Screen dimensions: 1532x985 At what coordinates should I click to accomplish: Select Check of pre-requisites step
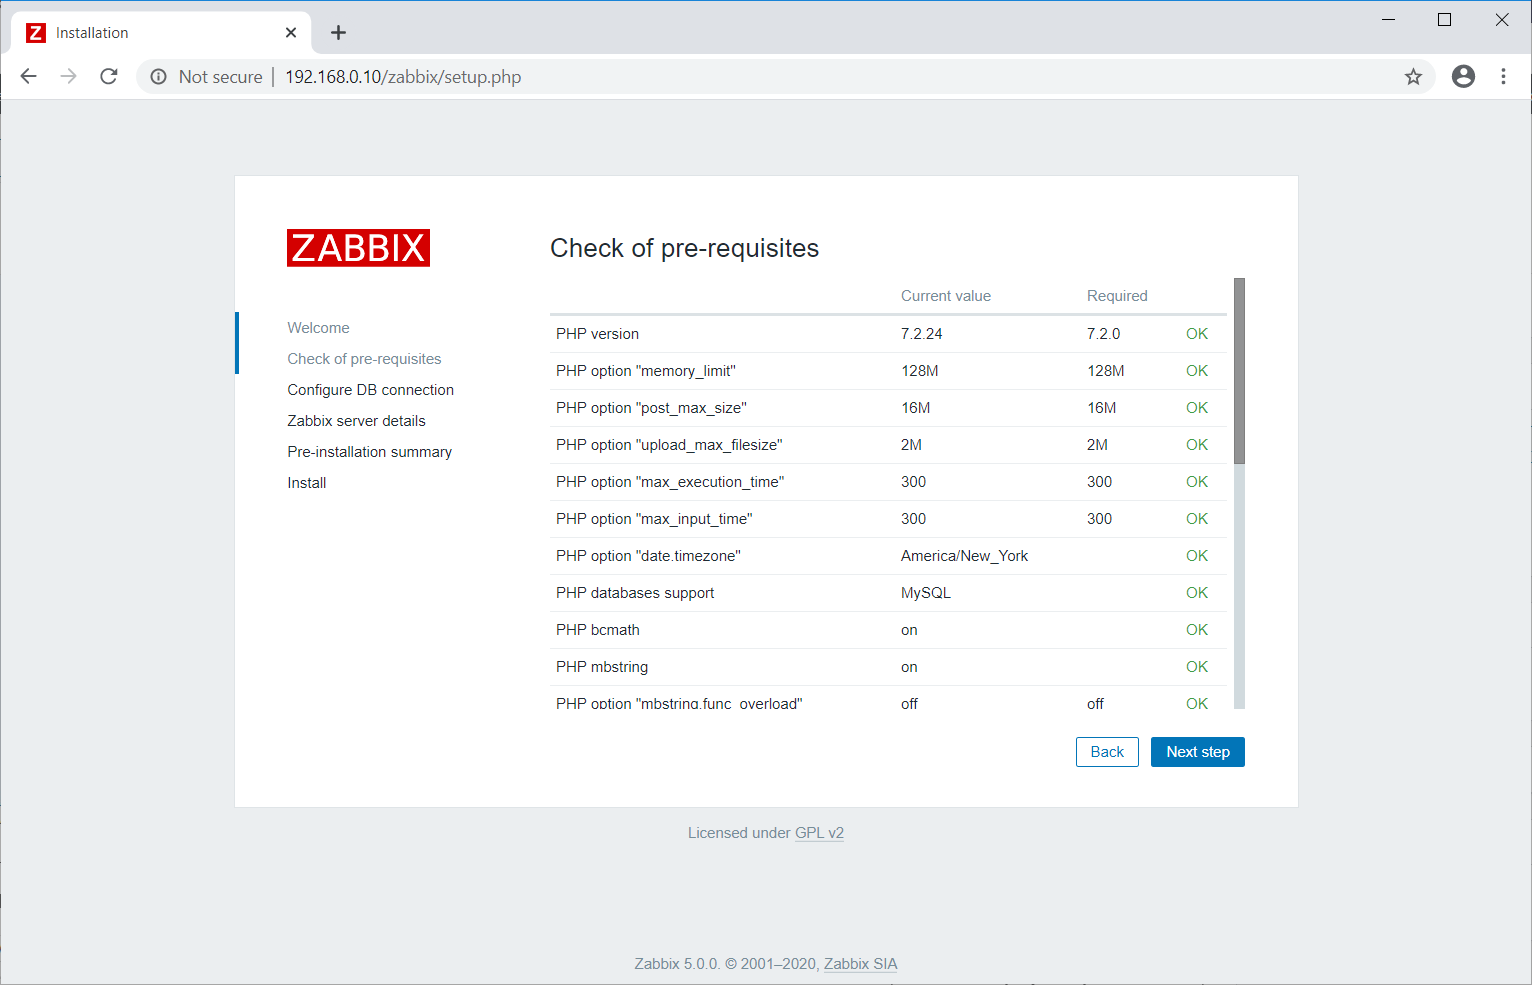point(364,359)
